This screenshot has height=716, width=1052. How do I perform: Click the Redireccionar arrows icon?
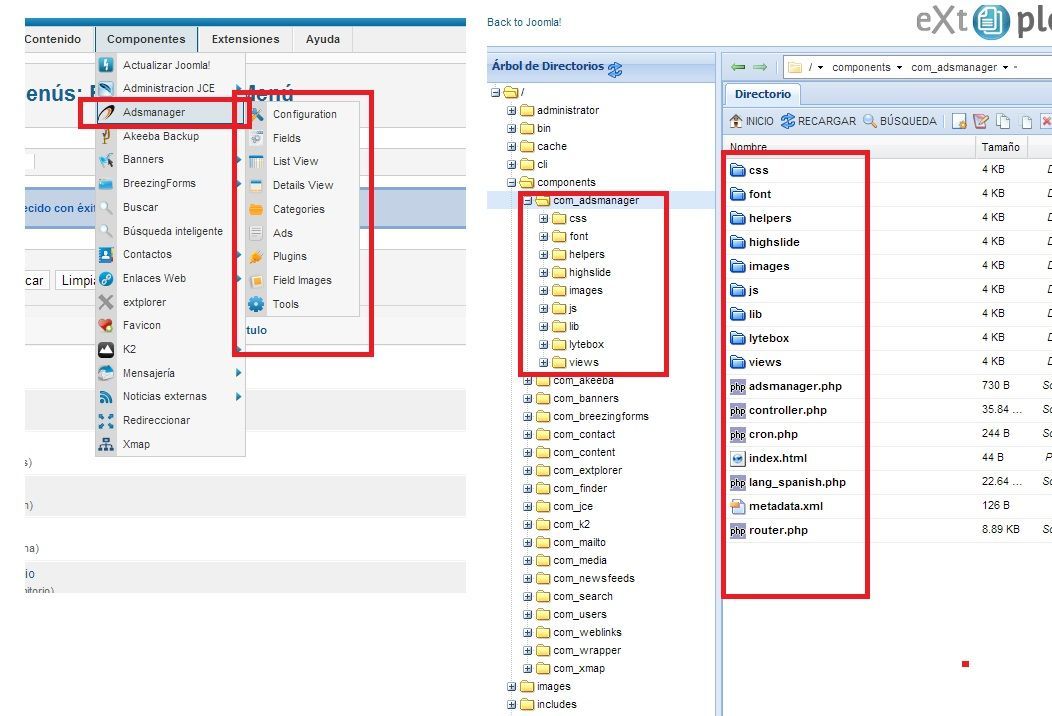[x=106, y=421]
